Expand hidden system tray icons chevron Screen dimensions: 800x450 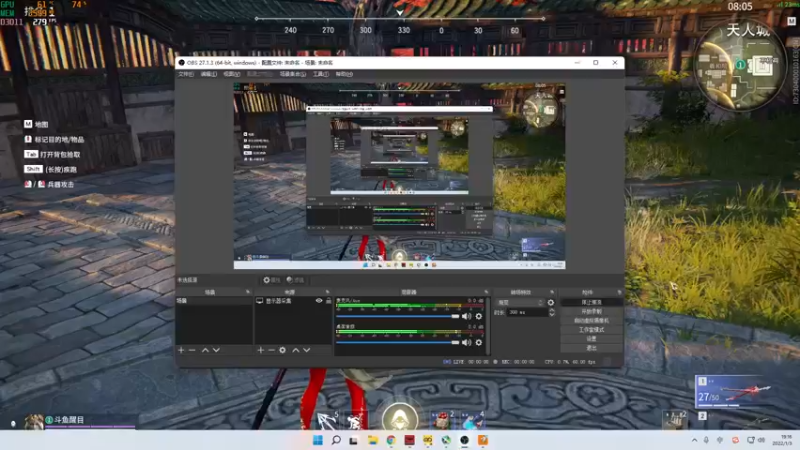[x=694, y=440]
